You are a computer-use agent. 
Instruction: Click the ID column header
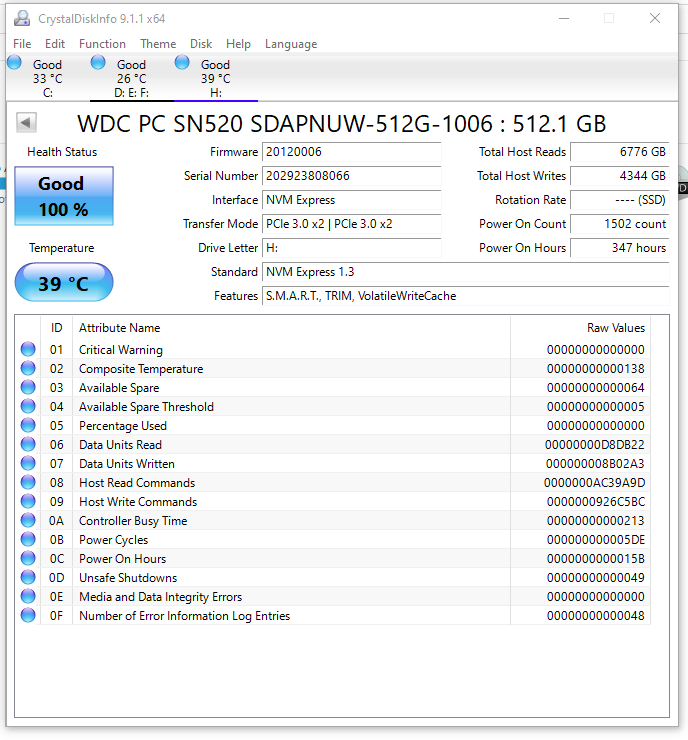(x=57, y=328)
